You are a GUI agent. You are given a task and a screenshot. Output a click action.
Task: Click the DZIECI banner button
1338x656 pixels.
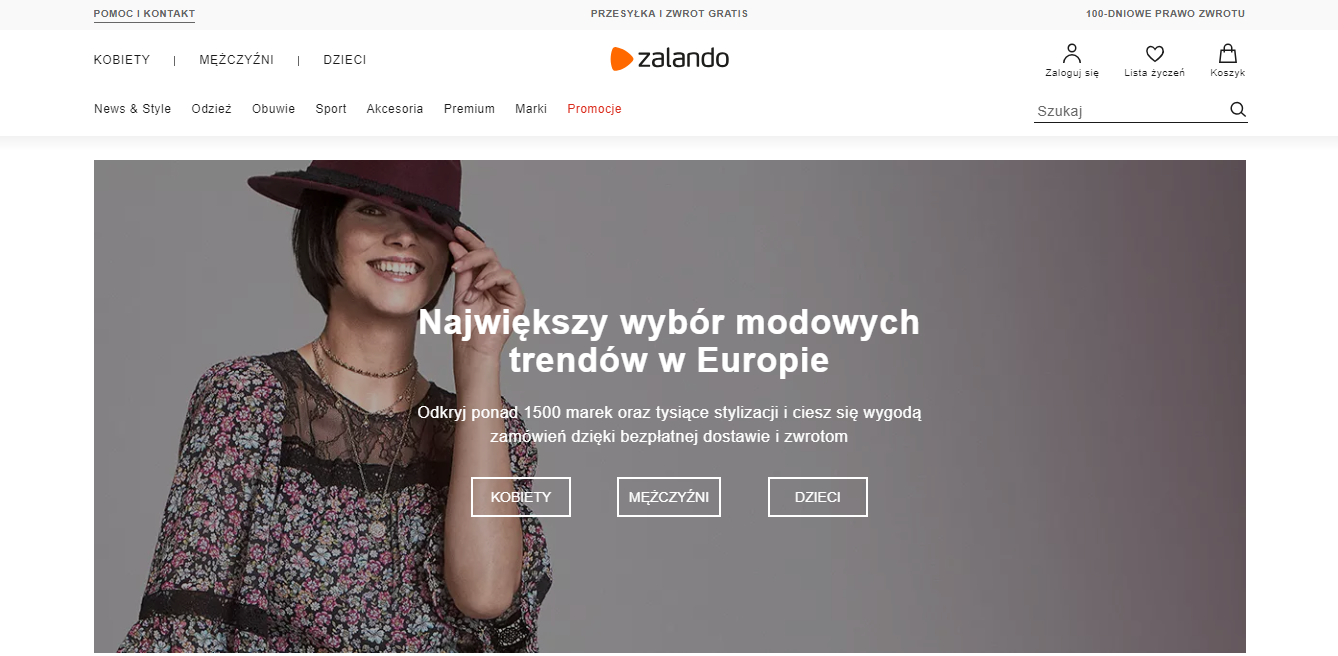point(818,497)
